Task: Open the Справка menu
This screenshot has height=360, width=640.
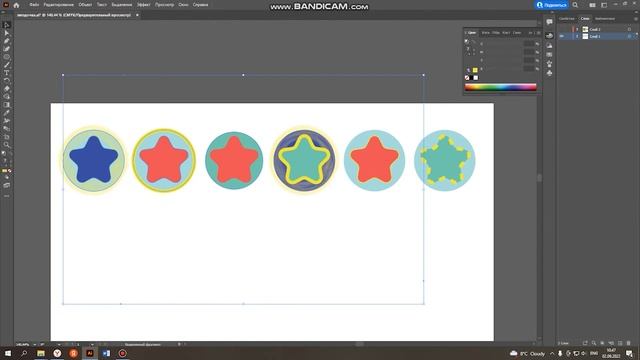Action: [200, 5]
